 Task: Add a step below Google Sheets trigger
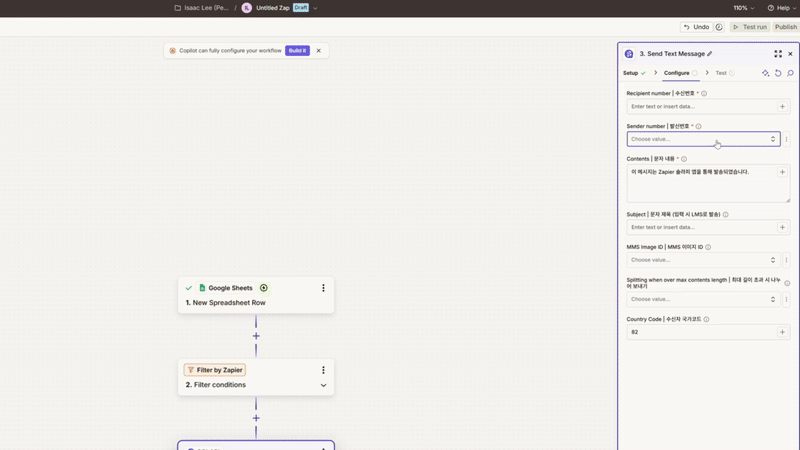point(256,336)
